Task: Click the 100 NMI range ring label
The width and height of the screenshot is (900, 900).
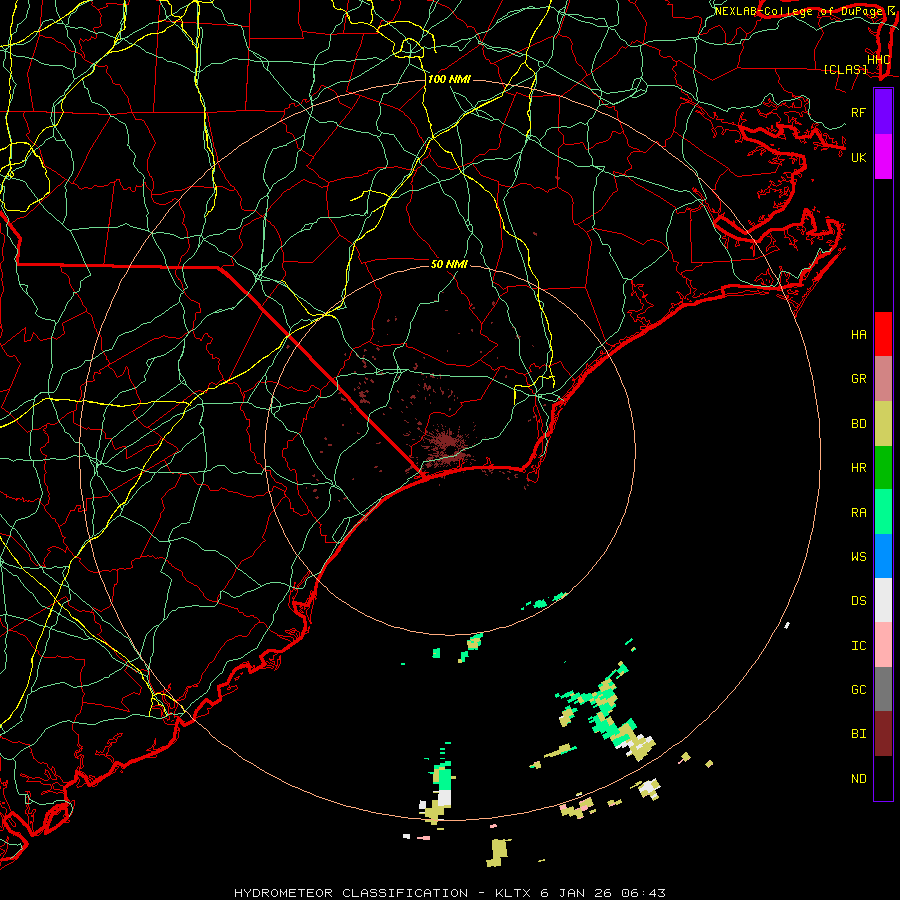Action: pyautogui.click(x=449, y=79)
